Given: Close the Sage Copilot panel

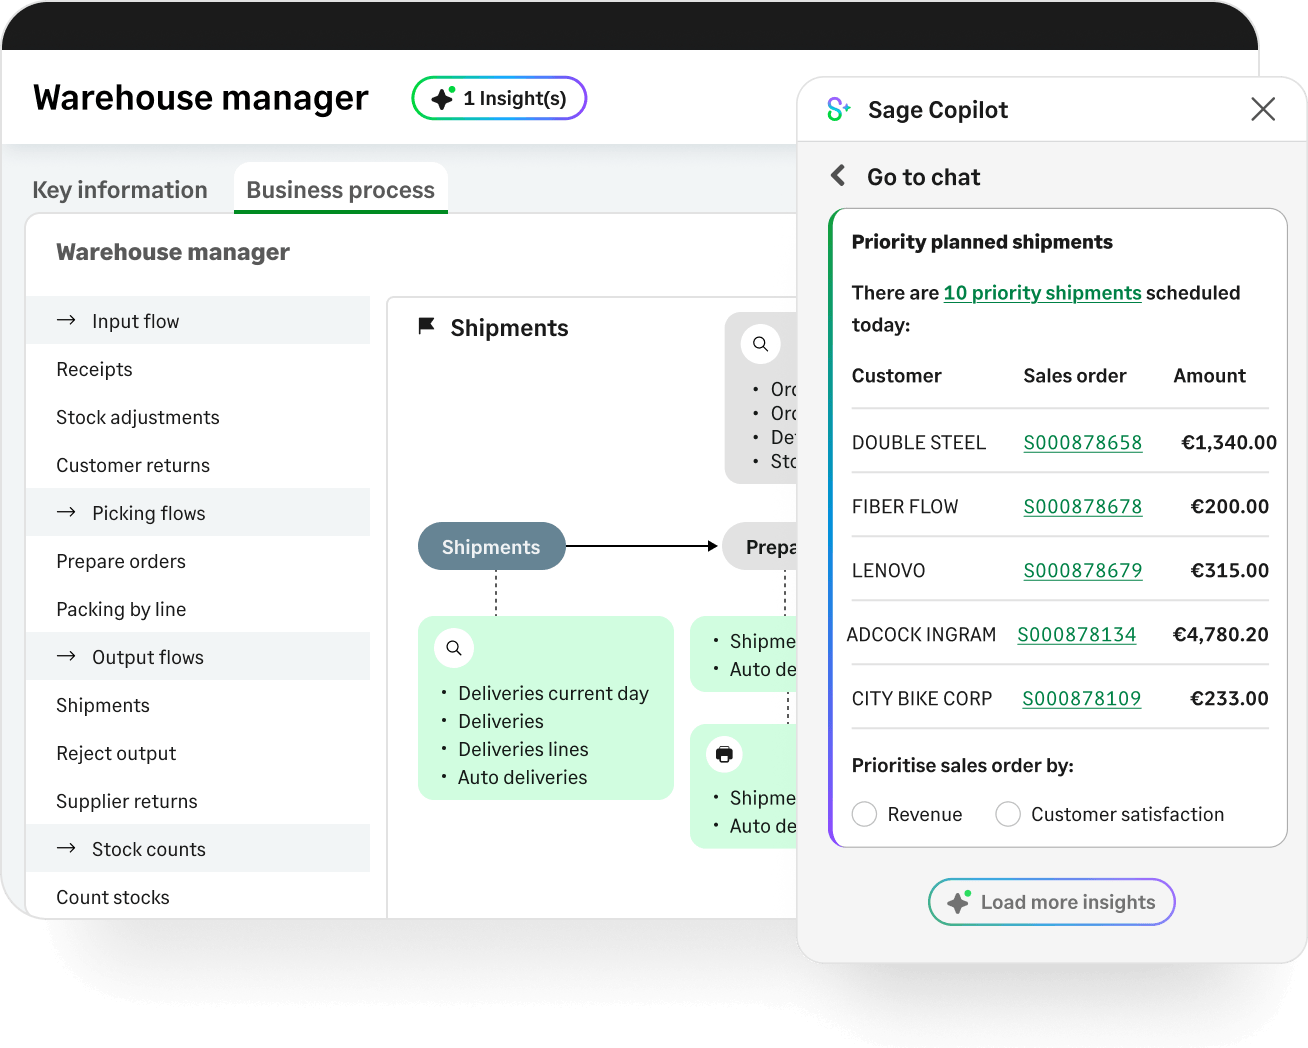Looking at the screenshot, I should (x=1263, y=109).
